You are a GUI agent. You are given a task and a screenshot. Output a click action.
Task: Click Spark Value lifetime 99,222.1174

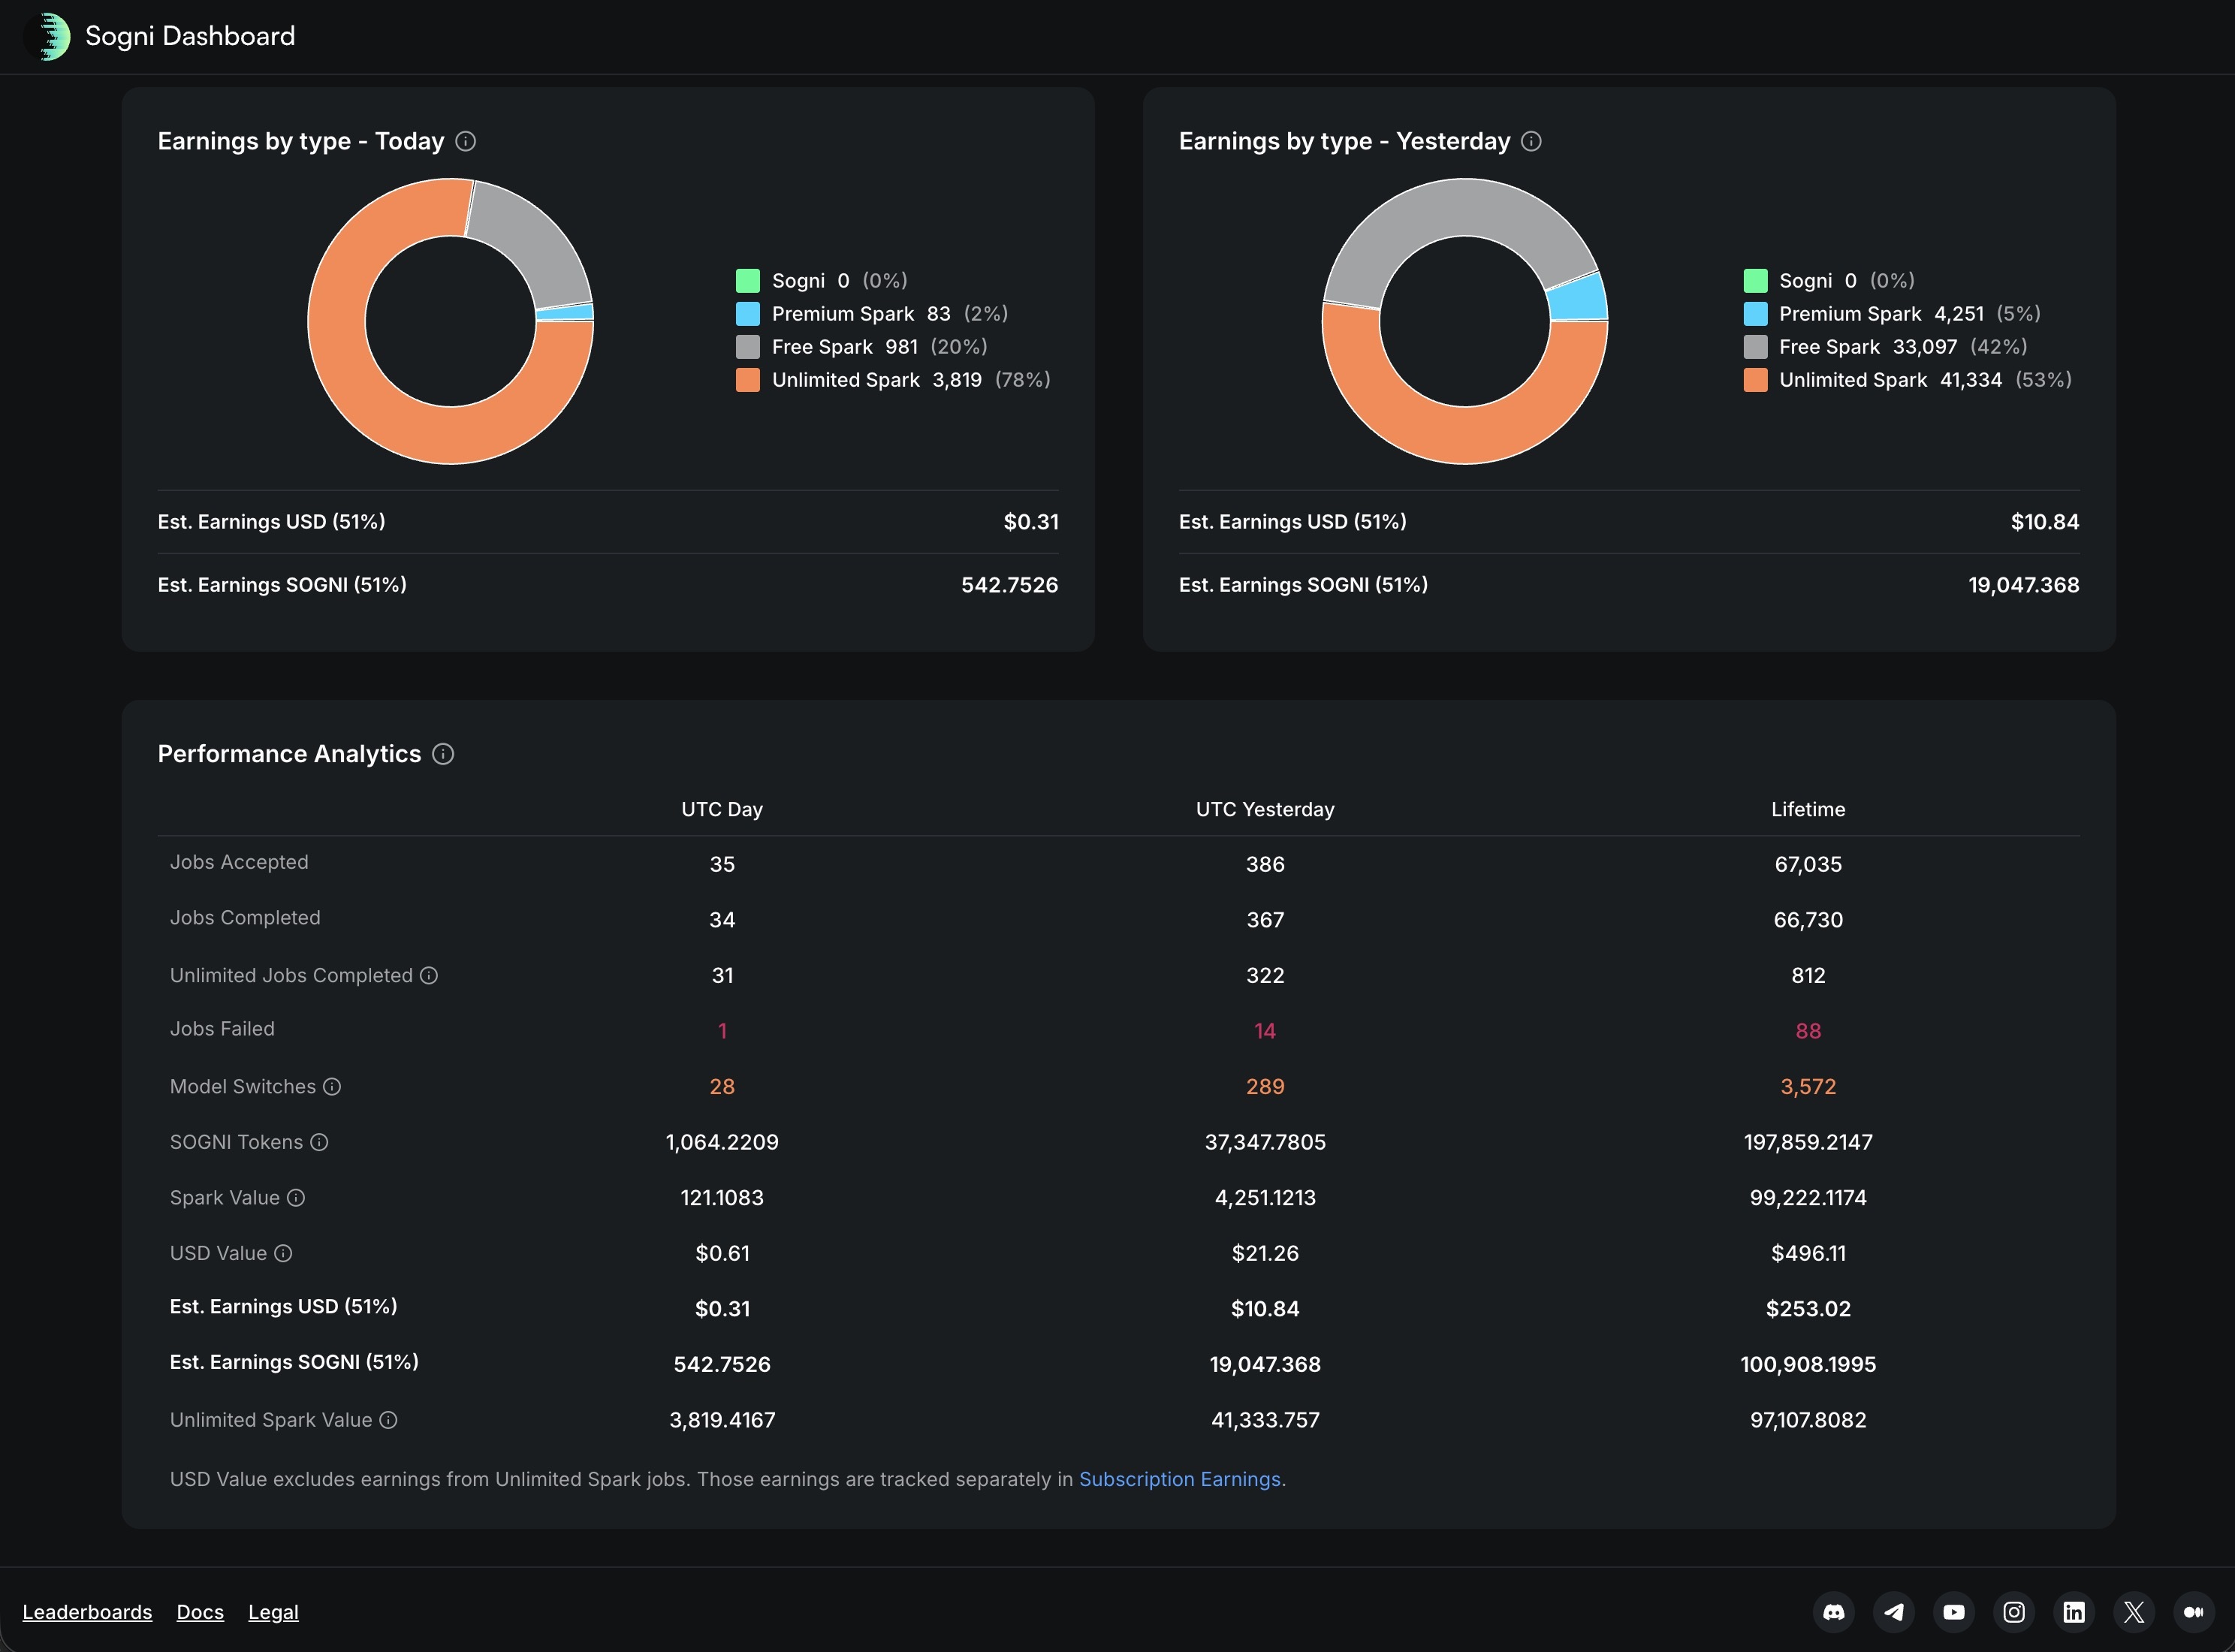[1808, 1198]
